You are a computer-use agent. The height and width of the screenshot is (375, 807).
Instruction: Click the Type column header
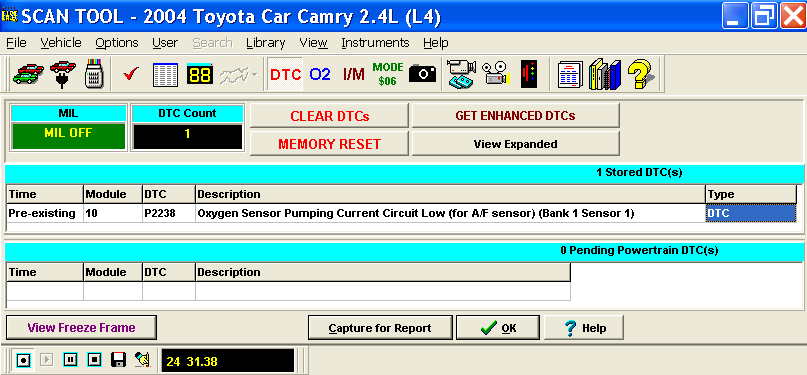pos(751,194)
